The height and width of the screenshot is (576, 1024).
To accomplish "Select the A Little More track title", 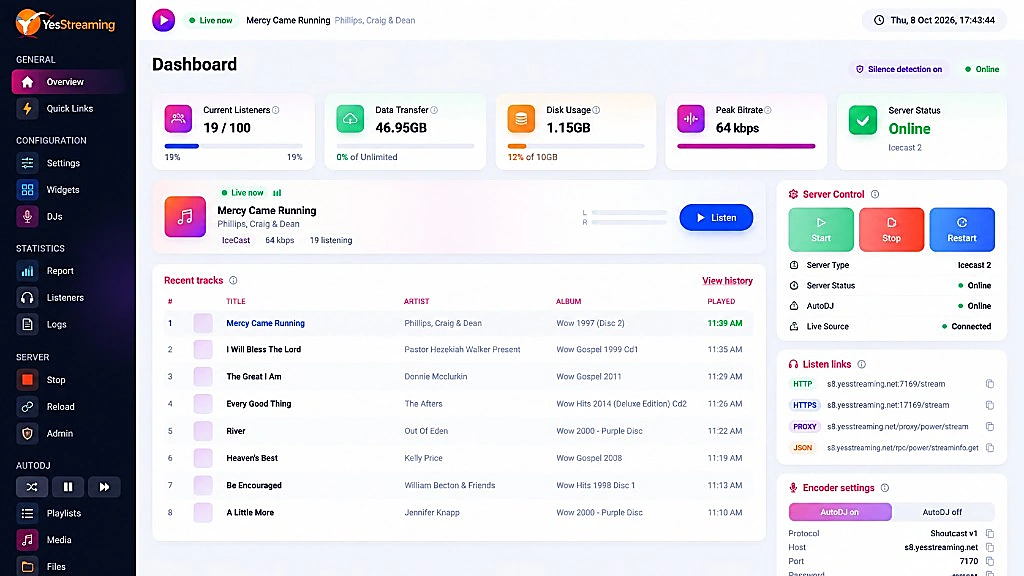I will [x=250, y=513].
